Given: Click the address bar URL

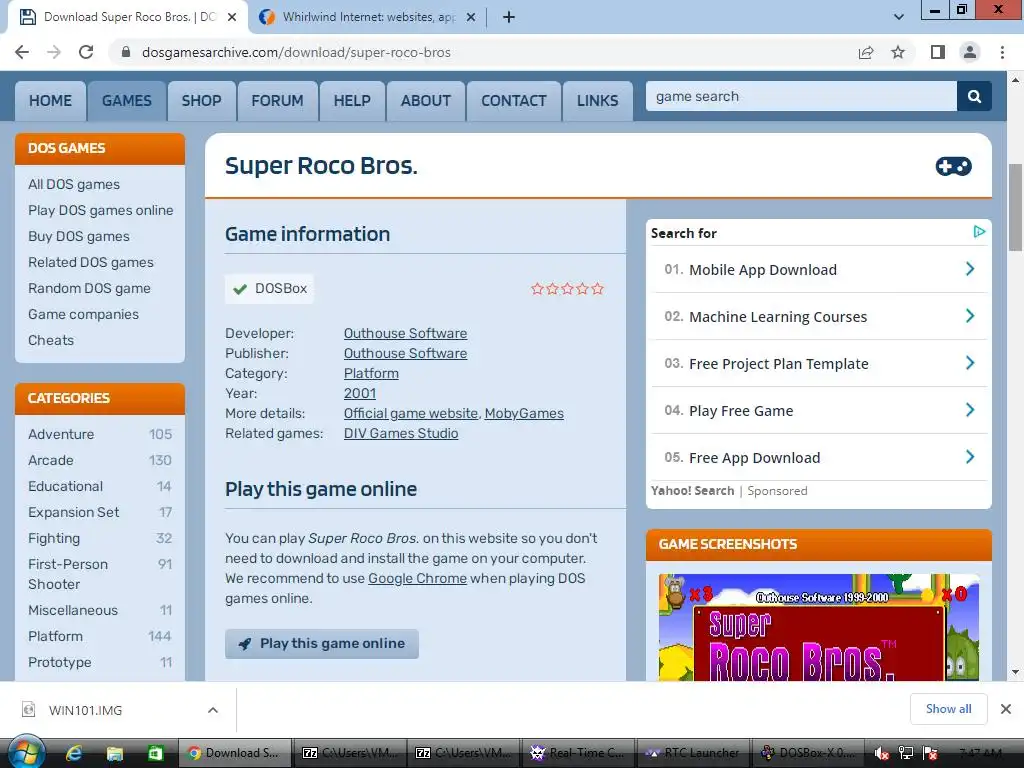Looking at the screenshot, I should [296, 52].
